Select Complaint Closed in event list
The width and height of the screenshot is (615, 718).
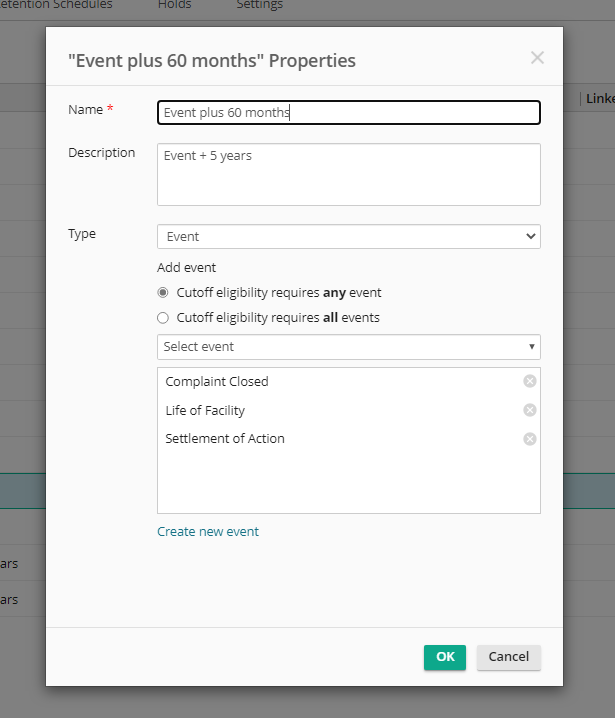(217, 381)
